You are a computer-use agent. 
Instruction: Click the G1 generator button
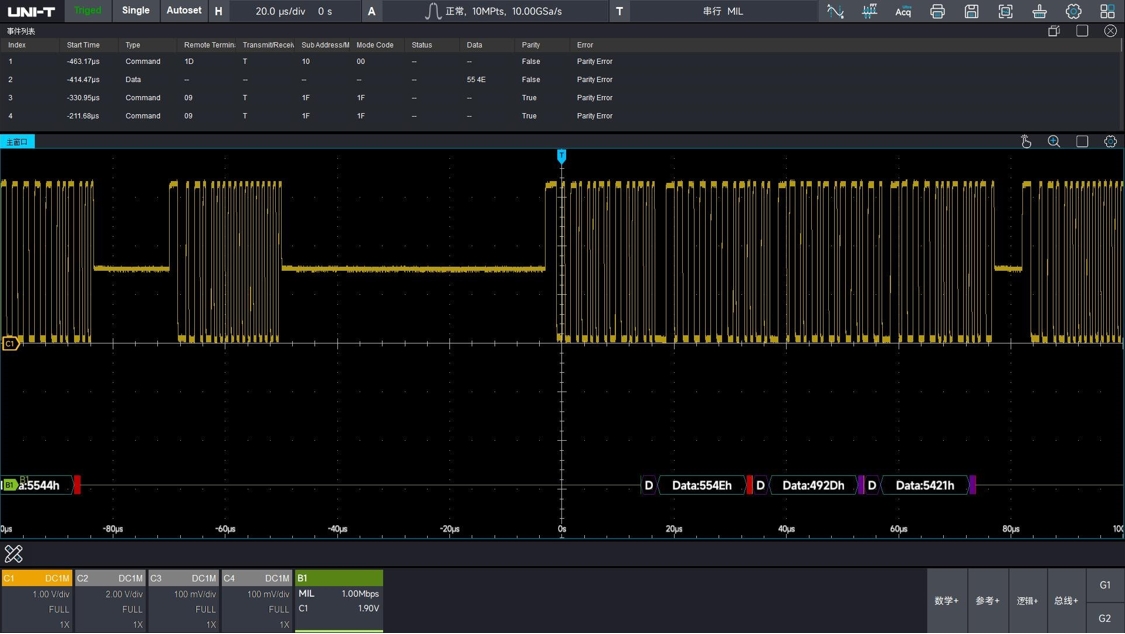click(x=1105, y=585)
